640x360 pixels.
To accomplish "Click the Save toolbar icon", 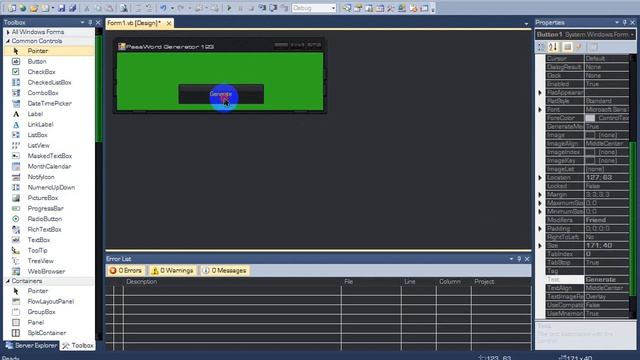I will (61, 8).
